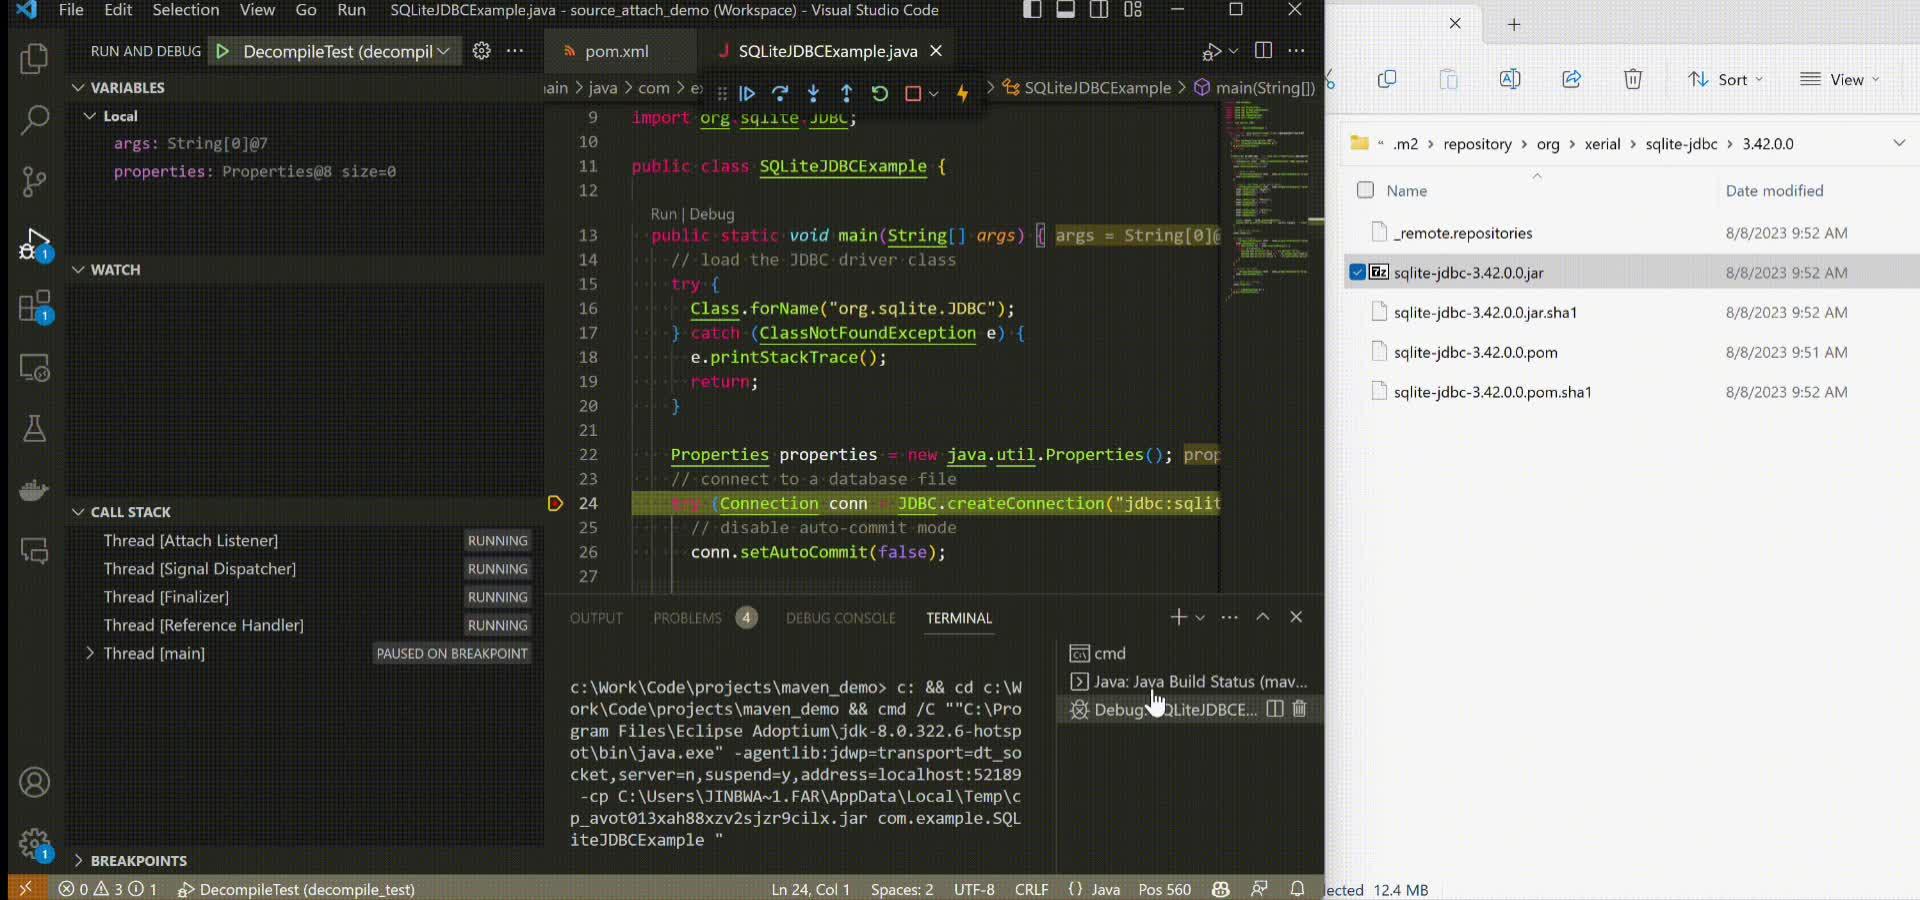1920x900 pixels.
Task: Click CRLF line ending in status bar
Action: [x=1031, y=889]
